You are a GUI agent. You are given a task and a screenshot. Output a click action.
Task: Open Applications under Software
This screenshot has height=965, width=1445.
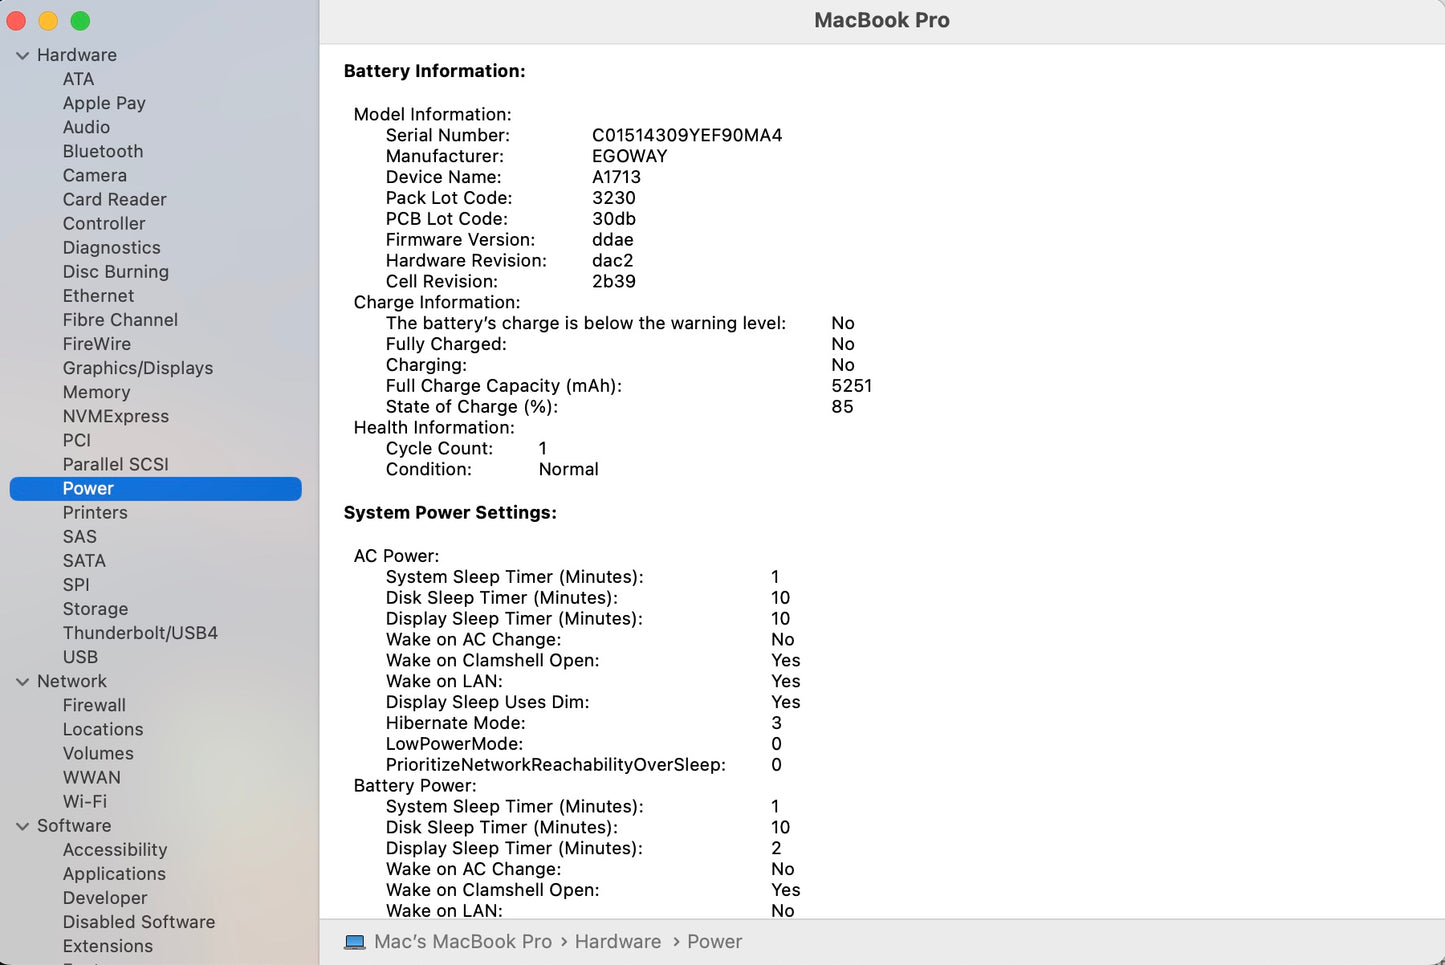pos(114,874)
